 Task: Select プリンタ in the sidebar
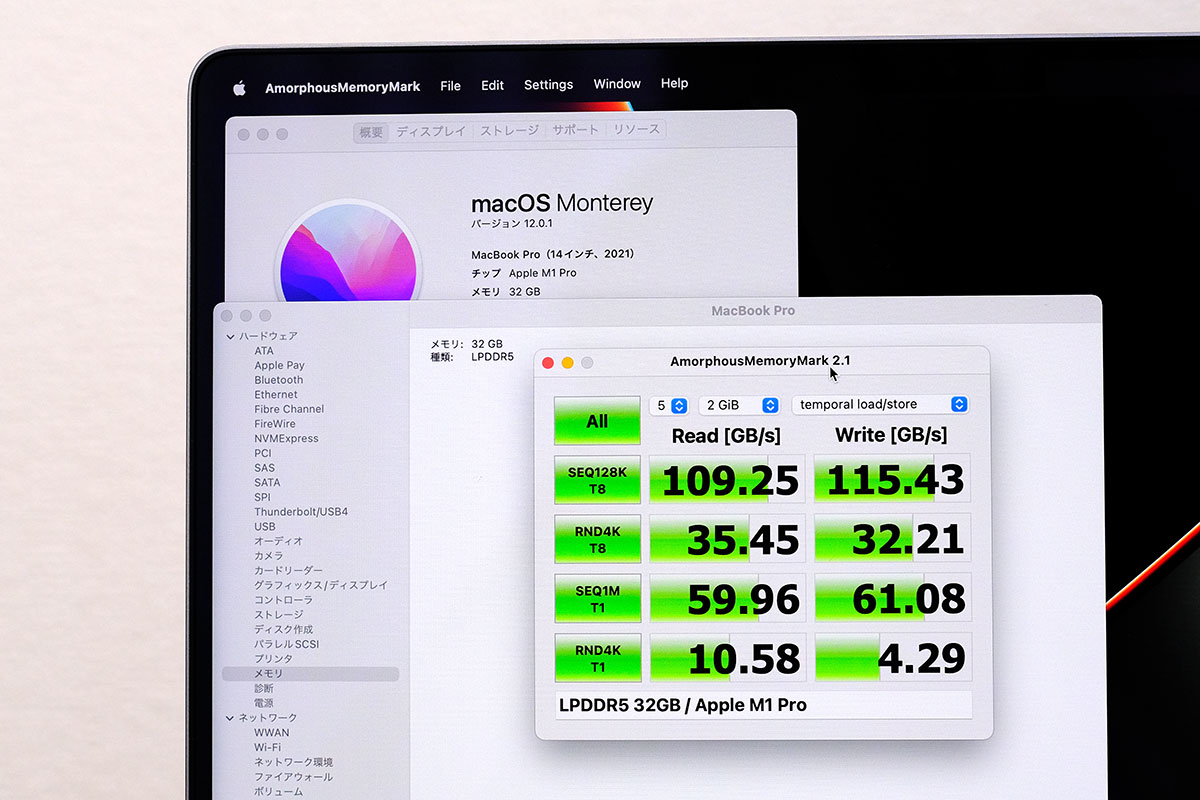pos(273,659)
